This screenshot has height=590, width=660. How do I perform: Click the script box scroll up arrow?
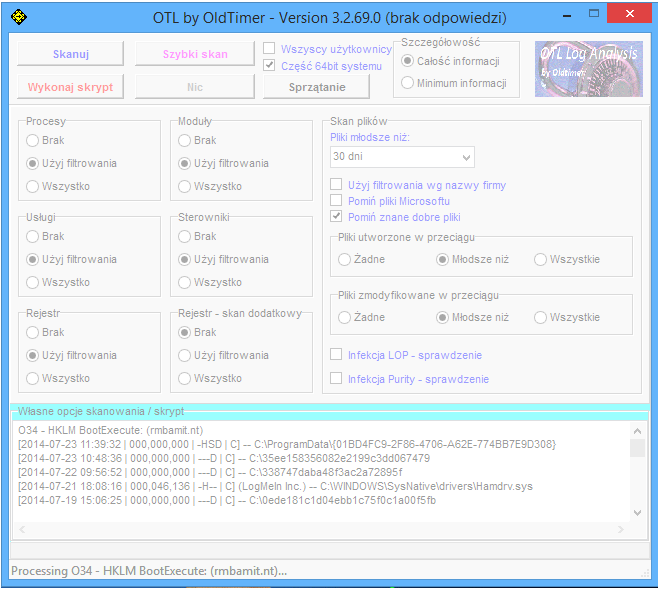(x=637, y=431)
